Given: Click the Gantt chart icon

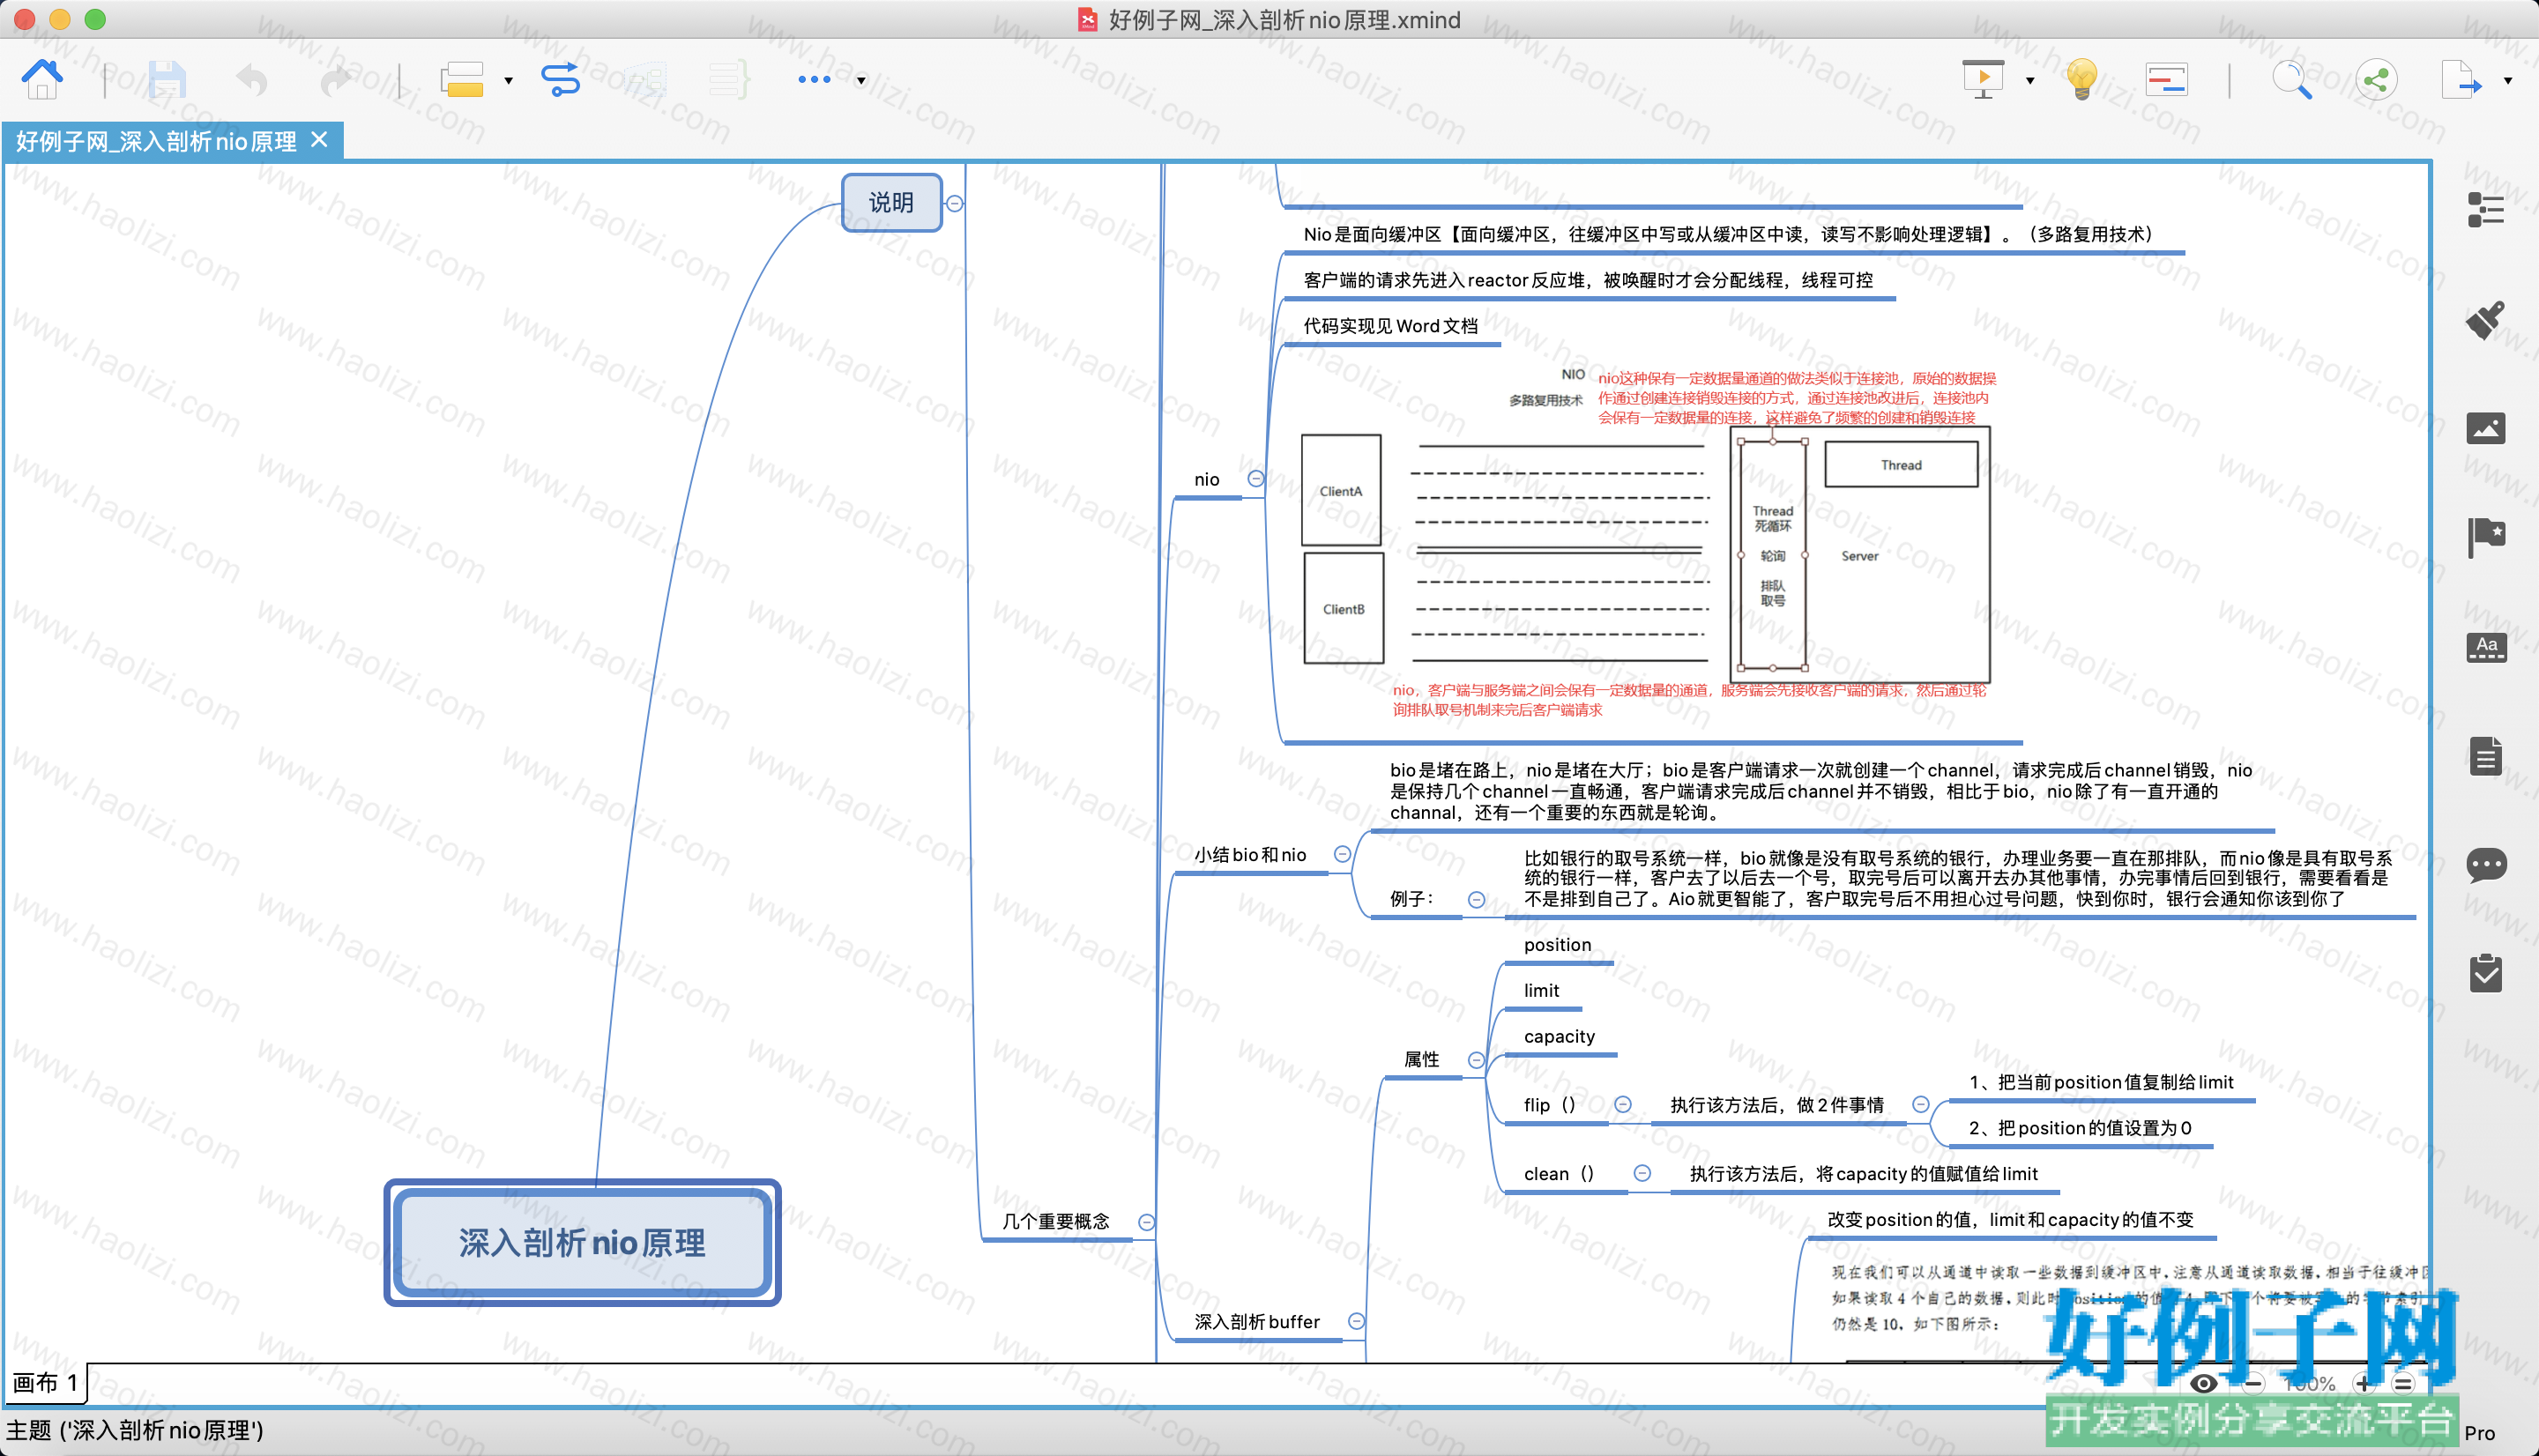Looking at the screenshot, I should (2167, 79).
